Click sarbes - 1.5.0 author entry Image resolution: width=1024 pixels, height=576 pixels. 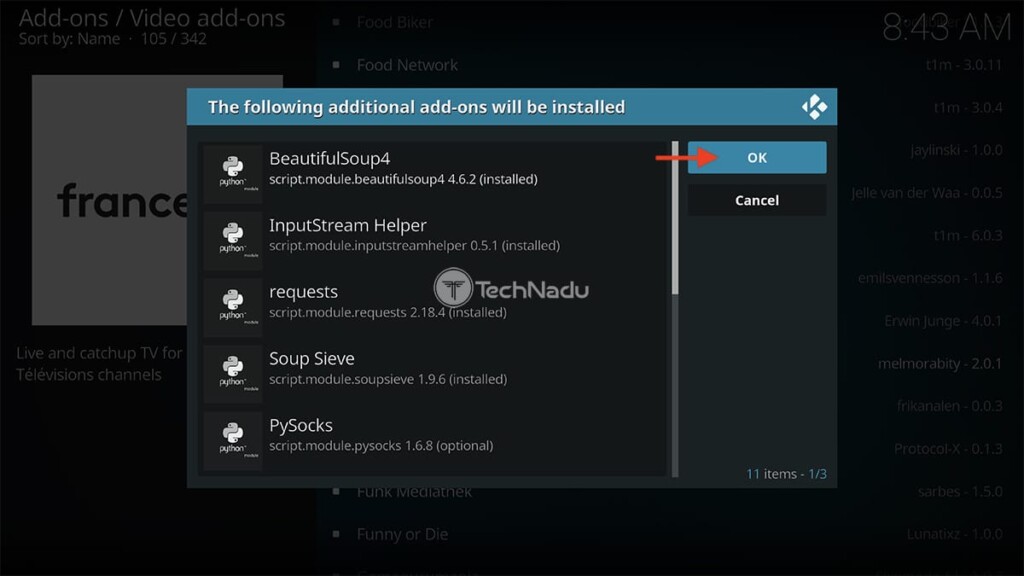click(x=960, y=491)
